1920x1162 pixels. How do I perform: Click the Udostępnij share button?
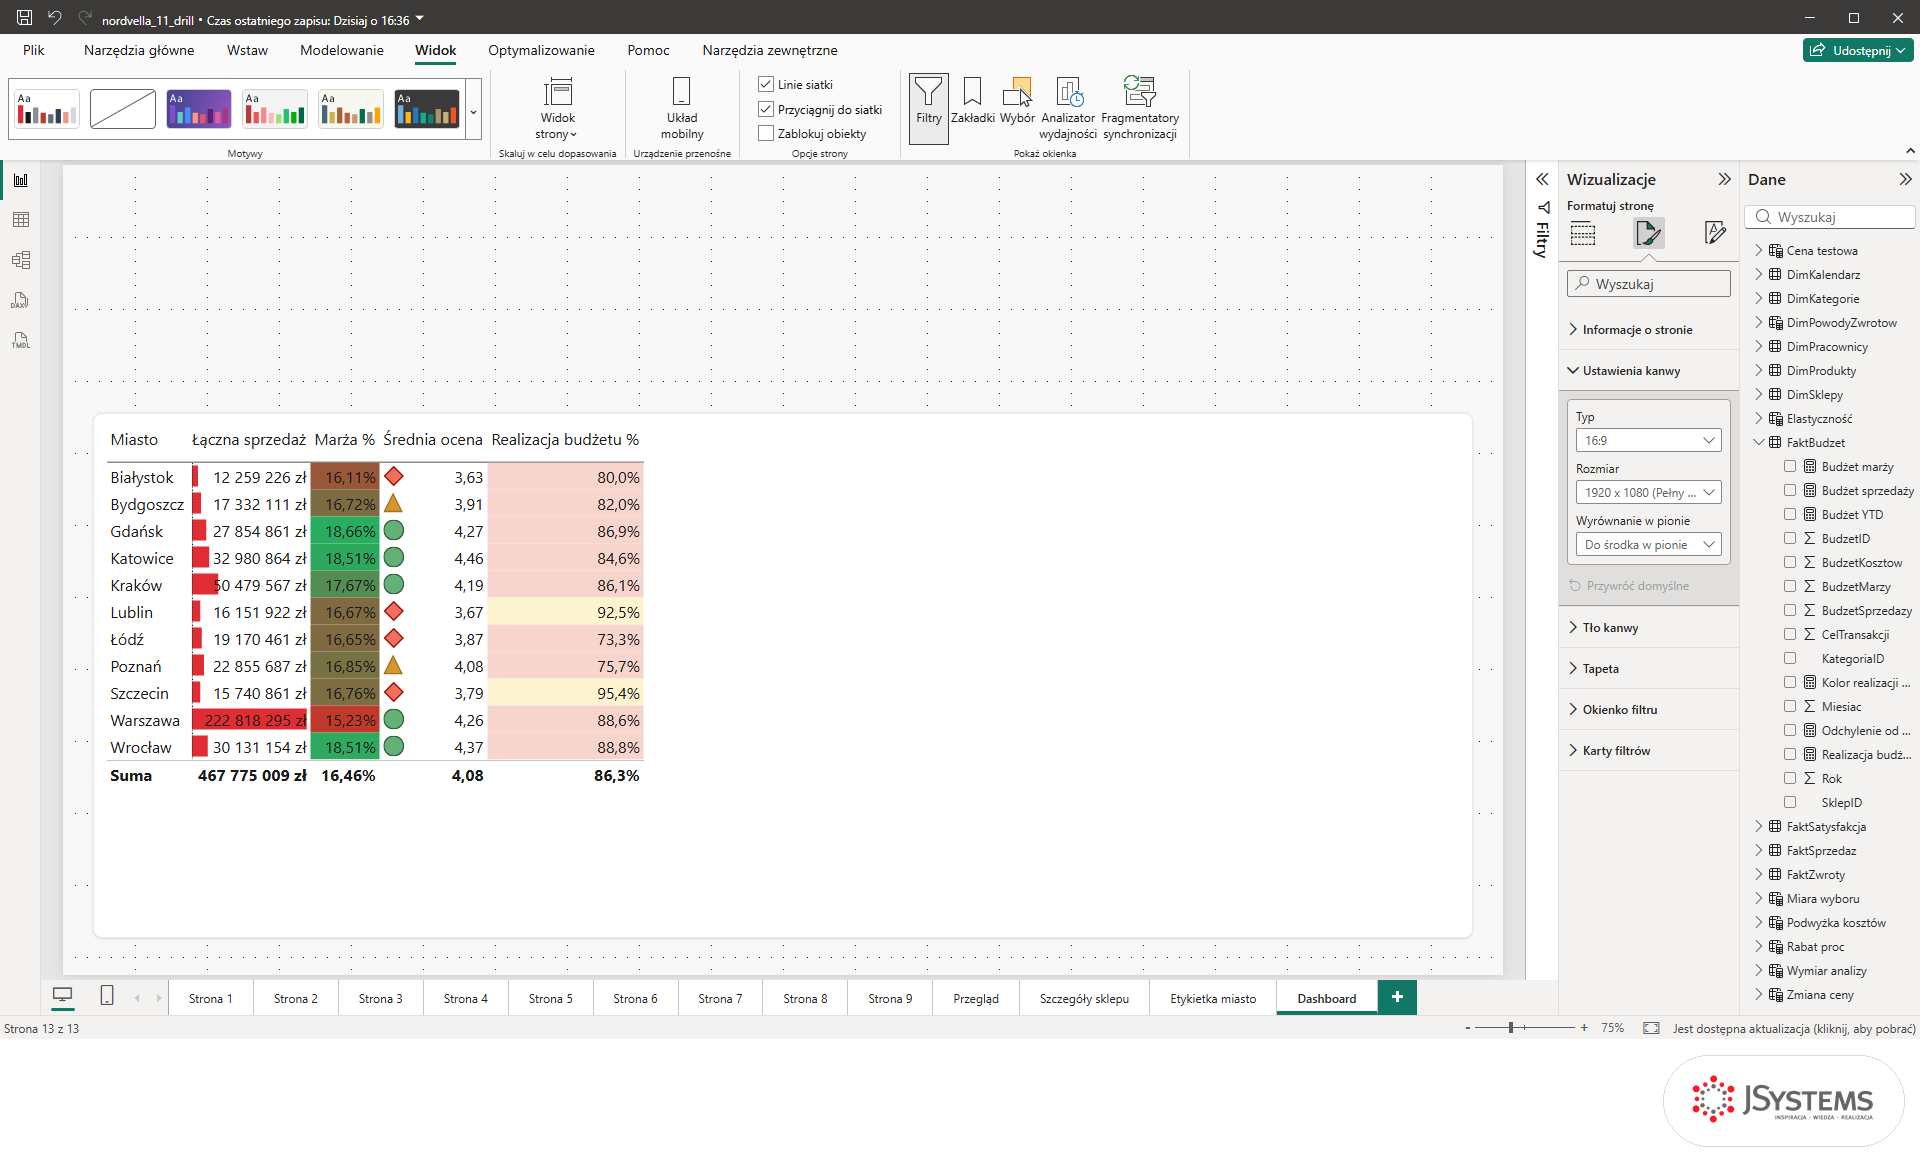click(x=1858, y=50)
